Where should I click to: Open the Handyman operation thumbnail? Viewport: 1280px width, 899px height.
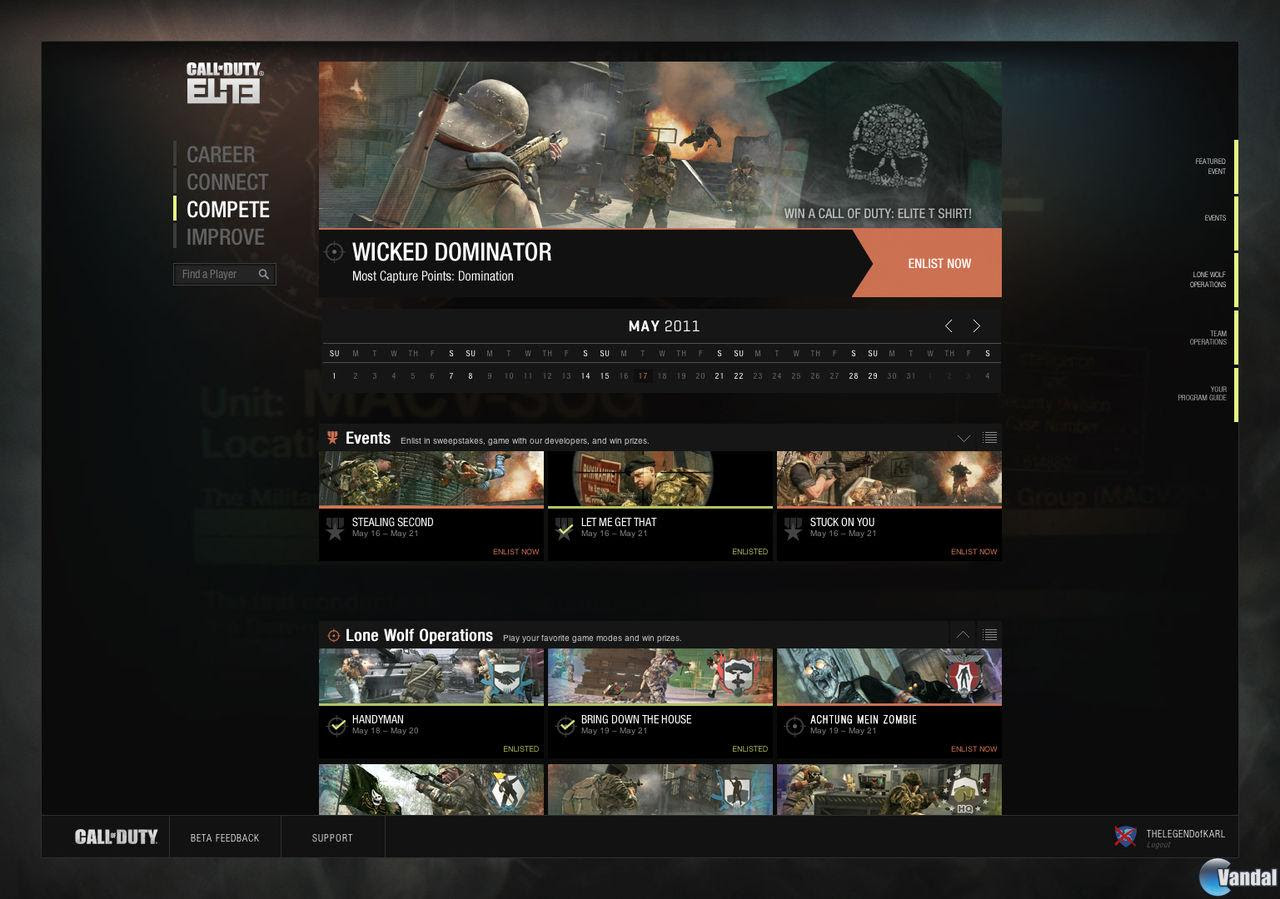point(432,677)
